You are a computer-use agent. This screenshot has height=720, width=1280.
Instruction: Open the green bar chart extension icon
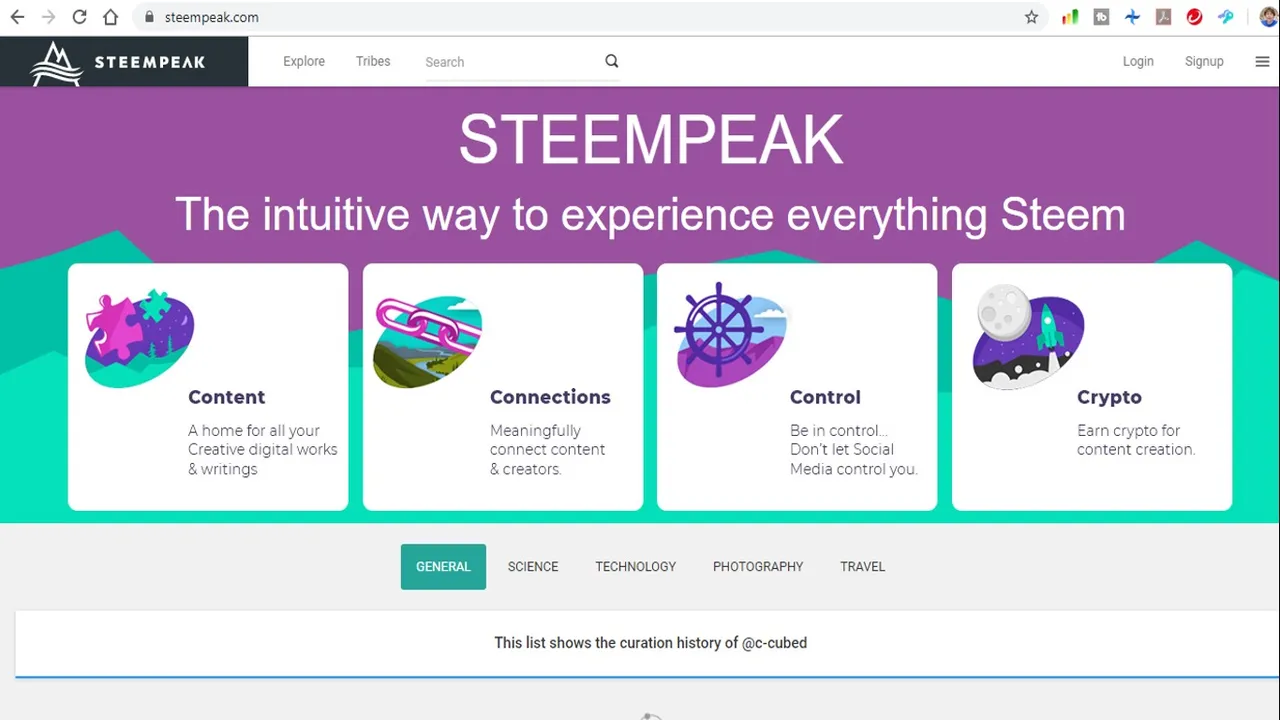click(1070, 17)
